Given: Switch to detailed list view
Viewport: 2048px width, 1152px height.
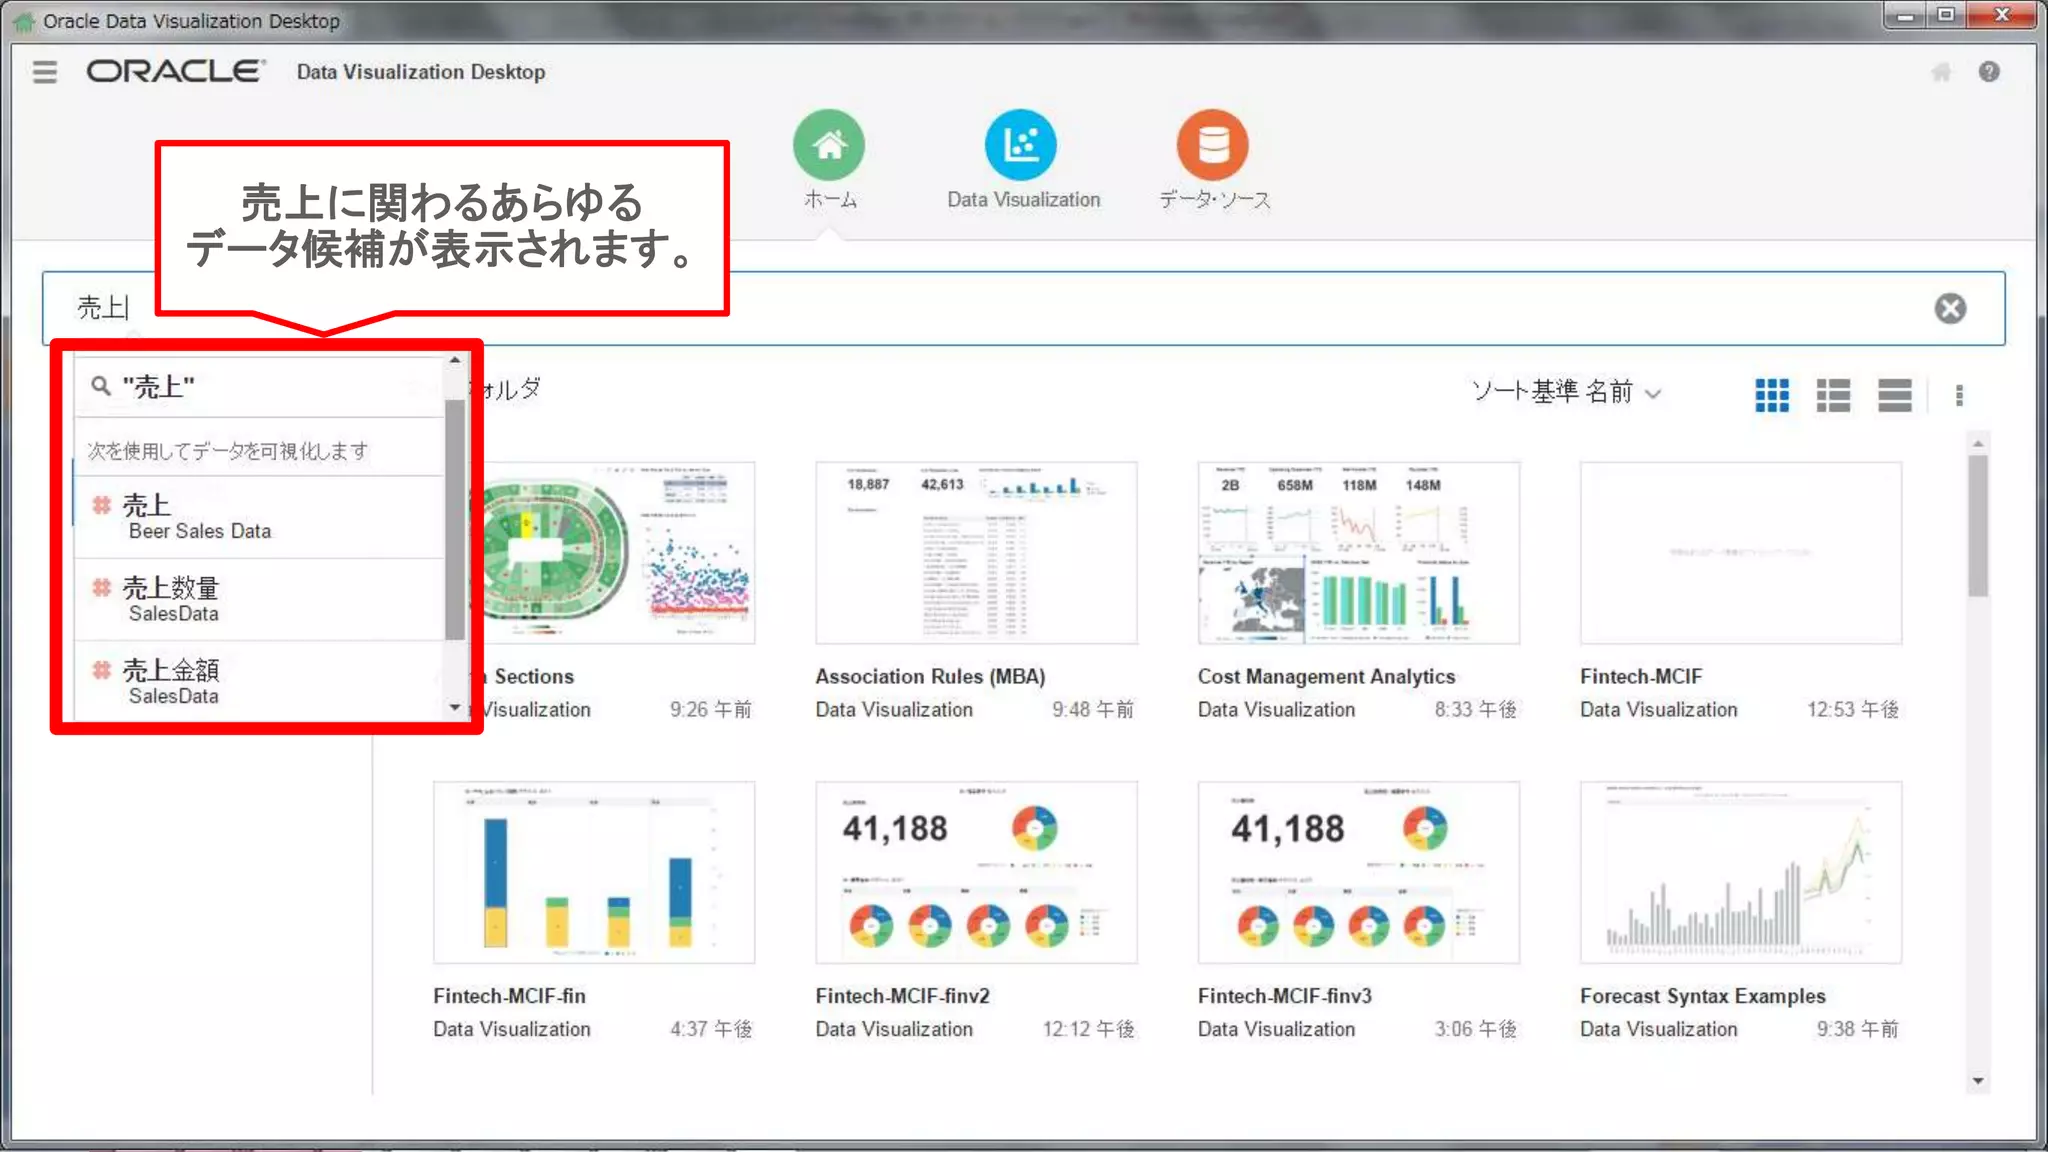Looking at the screenshot, I should (1833, 395).
